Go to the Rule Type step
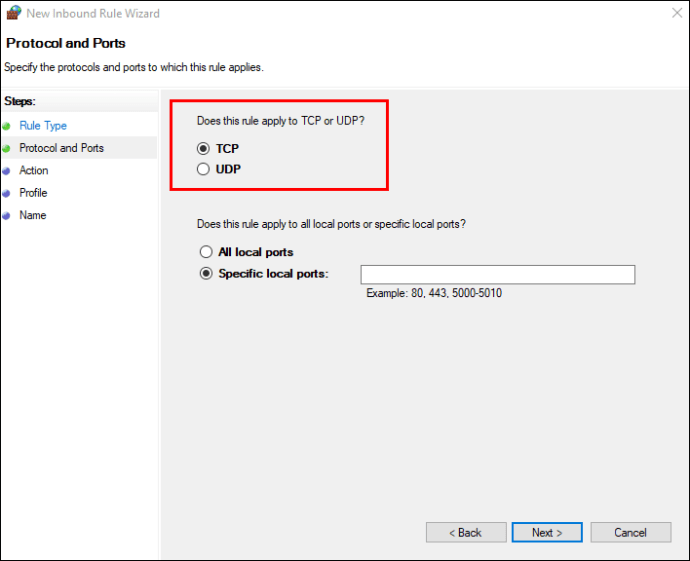The height and width of the screenshot is (561, 690). pos(43,126)
